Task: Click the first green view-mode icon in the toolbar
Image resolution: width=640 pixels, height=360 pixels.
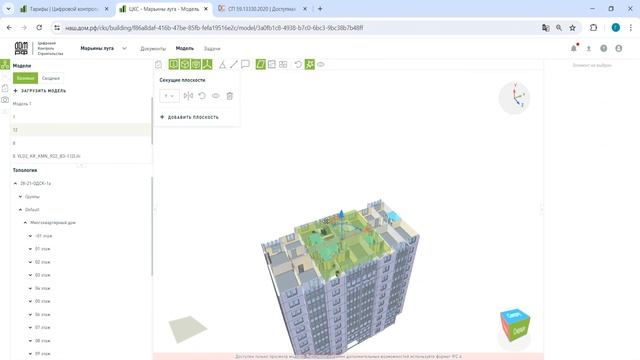Action: coord(173,64)
